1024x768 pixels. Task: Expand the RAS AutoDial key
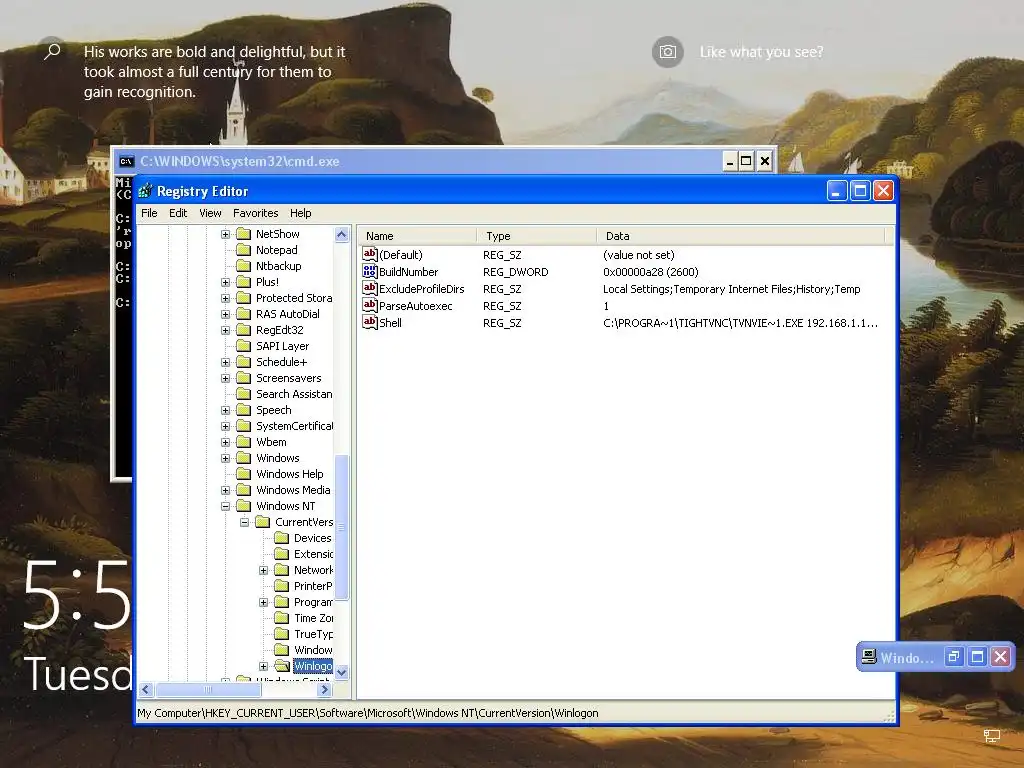pos(225,314)
